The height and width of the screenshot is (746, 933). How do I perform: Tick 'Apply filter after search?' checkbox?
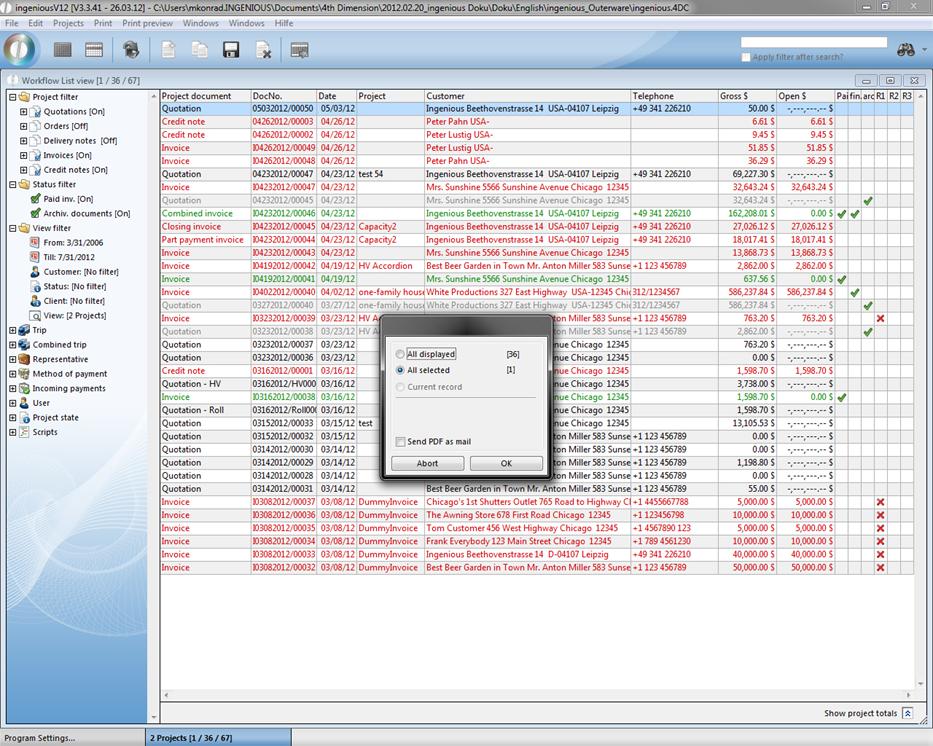(x=746, y=57)
